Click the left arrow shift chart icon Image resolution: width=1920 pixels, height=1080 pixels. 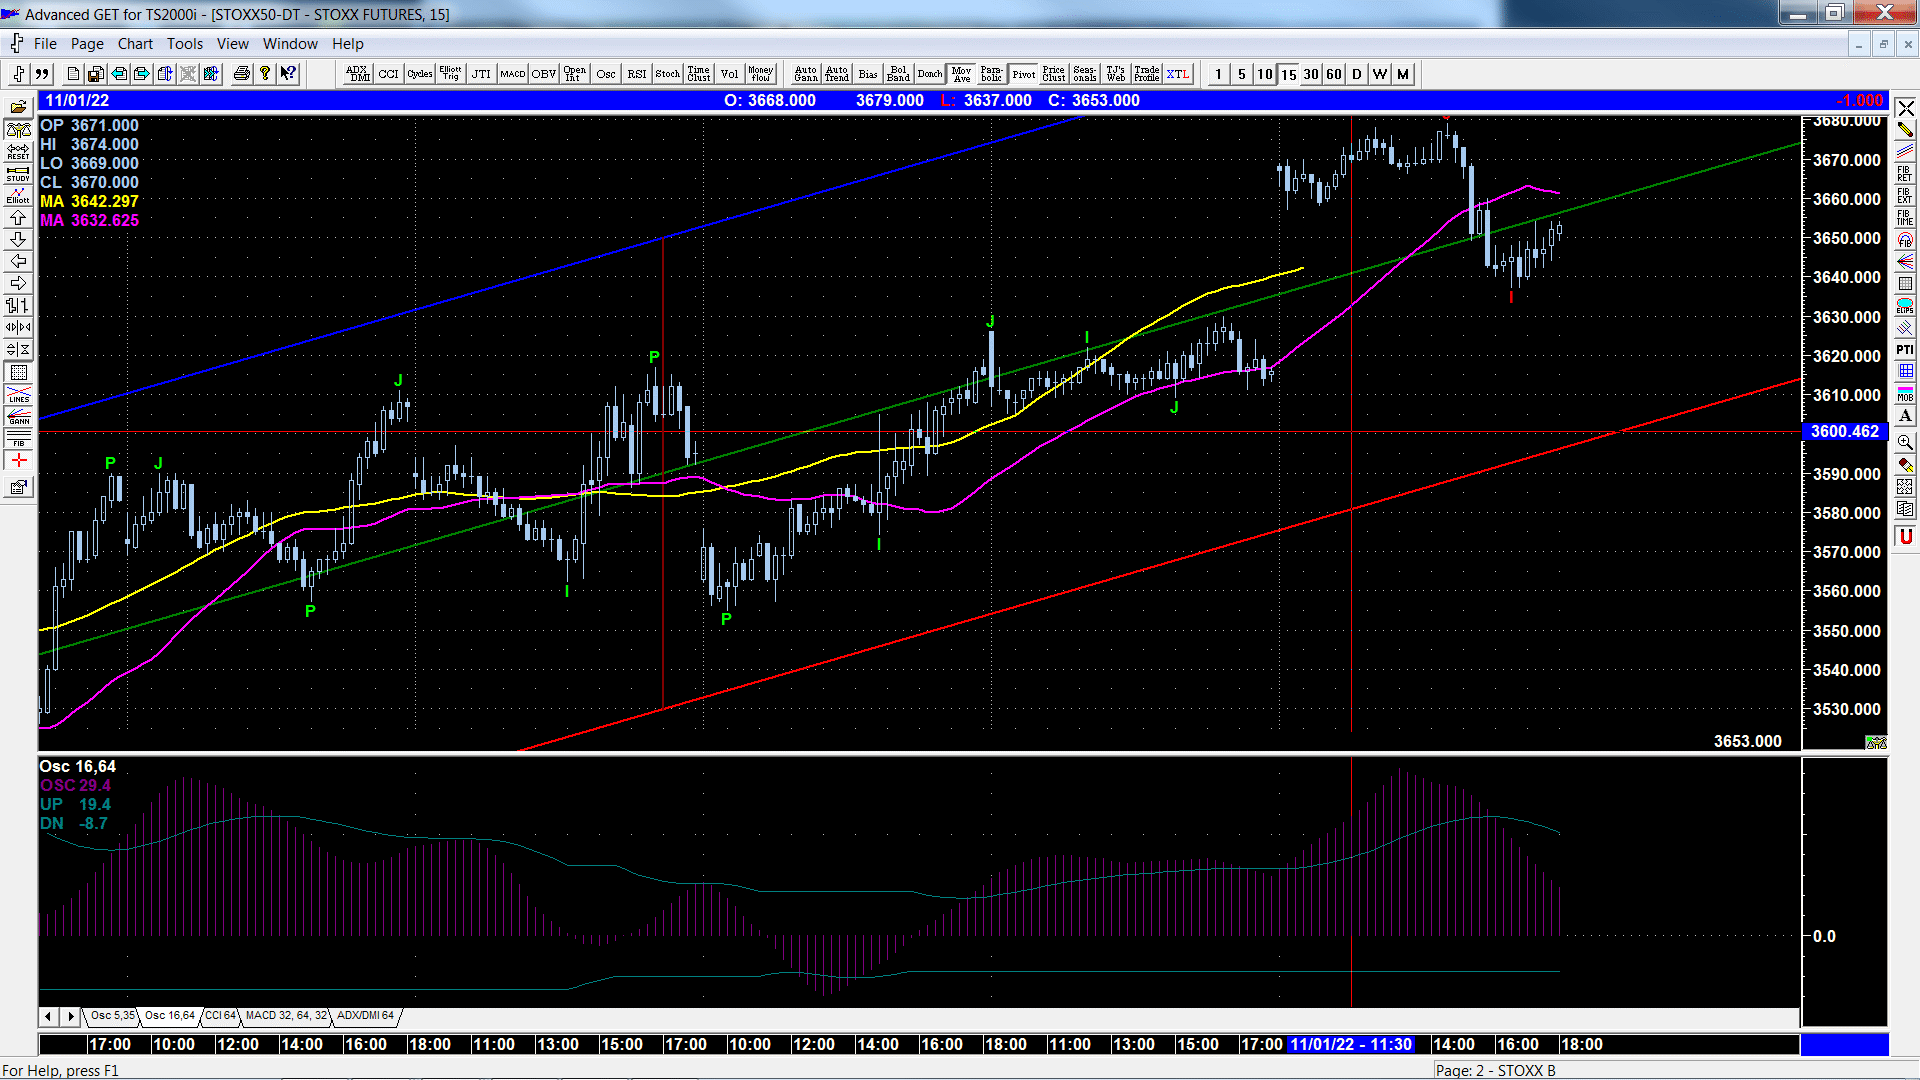tap(18, 261)
